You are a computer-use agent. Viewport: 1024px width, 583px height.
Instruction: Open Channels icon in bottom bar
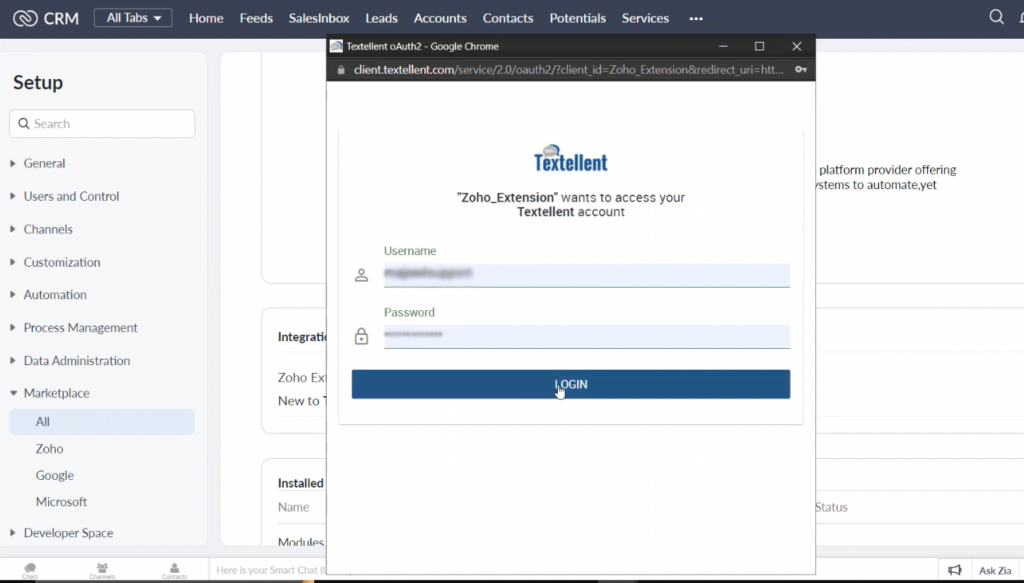[x=102, y=571]
